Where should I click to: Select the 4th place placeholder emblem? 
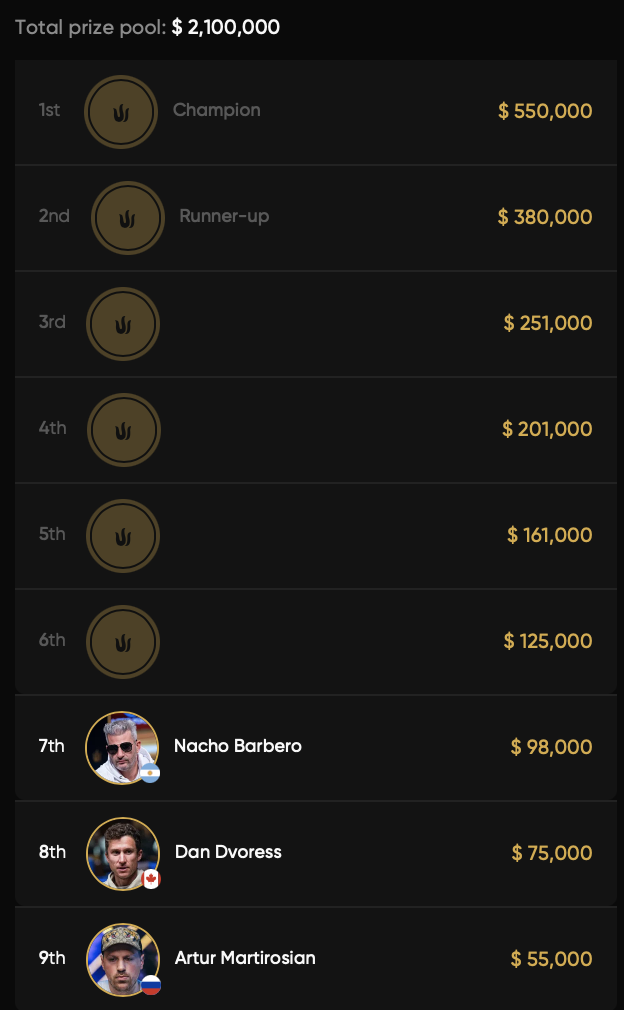click(x=124, y=430)
